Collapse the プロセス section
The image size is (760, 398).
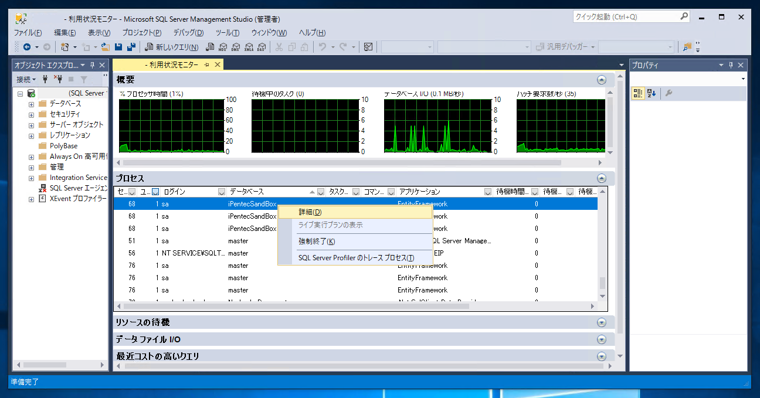pos(602,178)
